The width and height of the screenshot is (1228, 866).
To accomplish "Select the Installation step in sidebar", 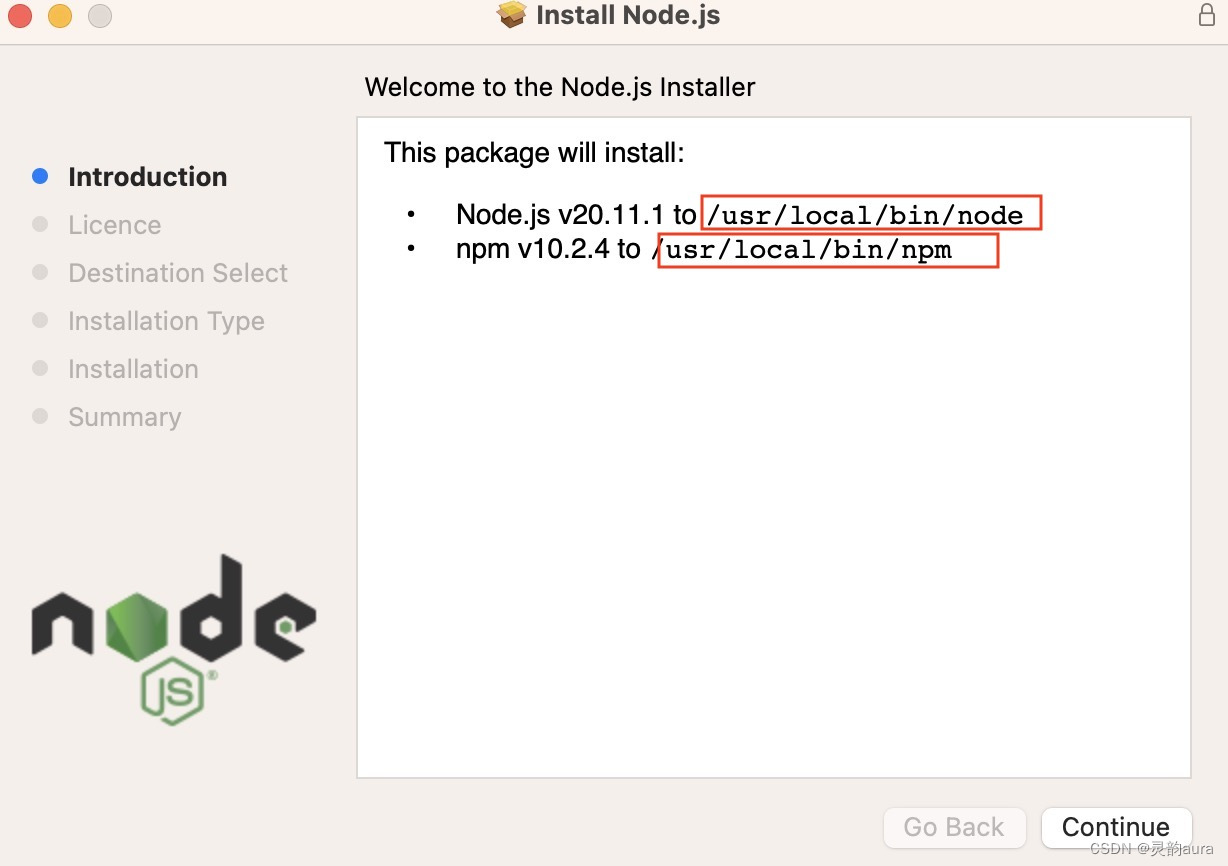I will pos(133,369).
